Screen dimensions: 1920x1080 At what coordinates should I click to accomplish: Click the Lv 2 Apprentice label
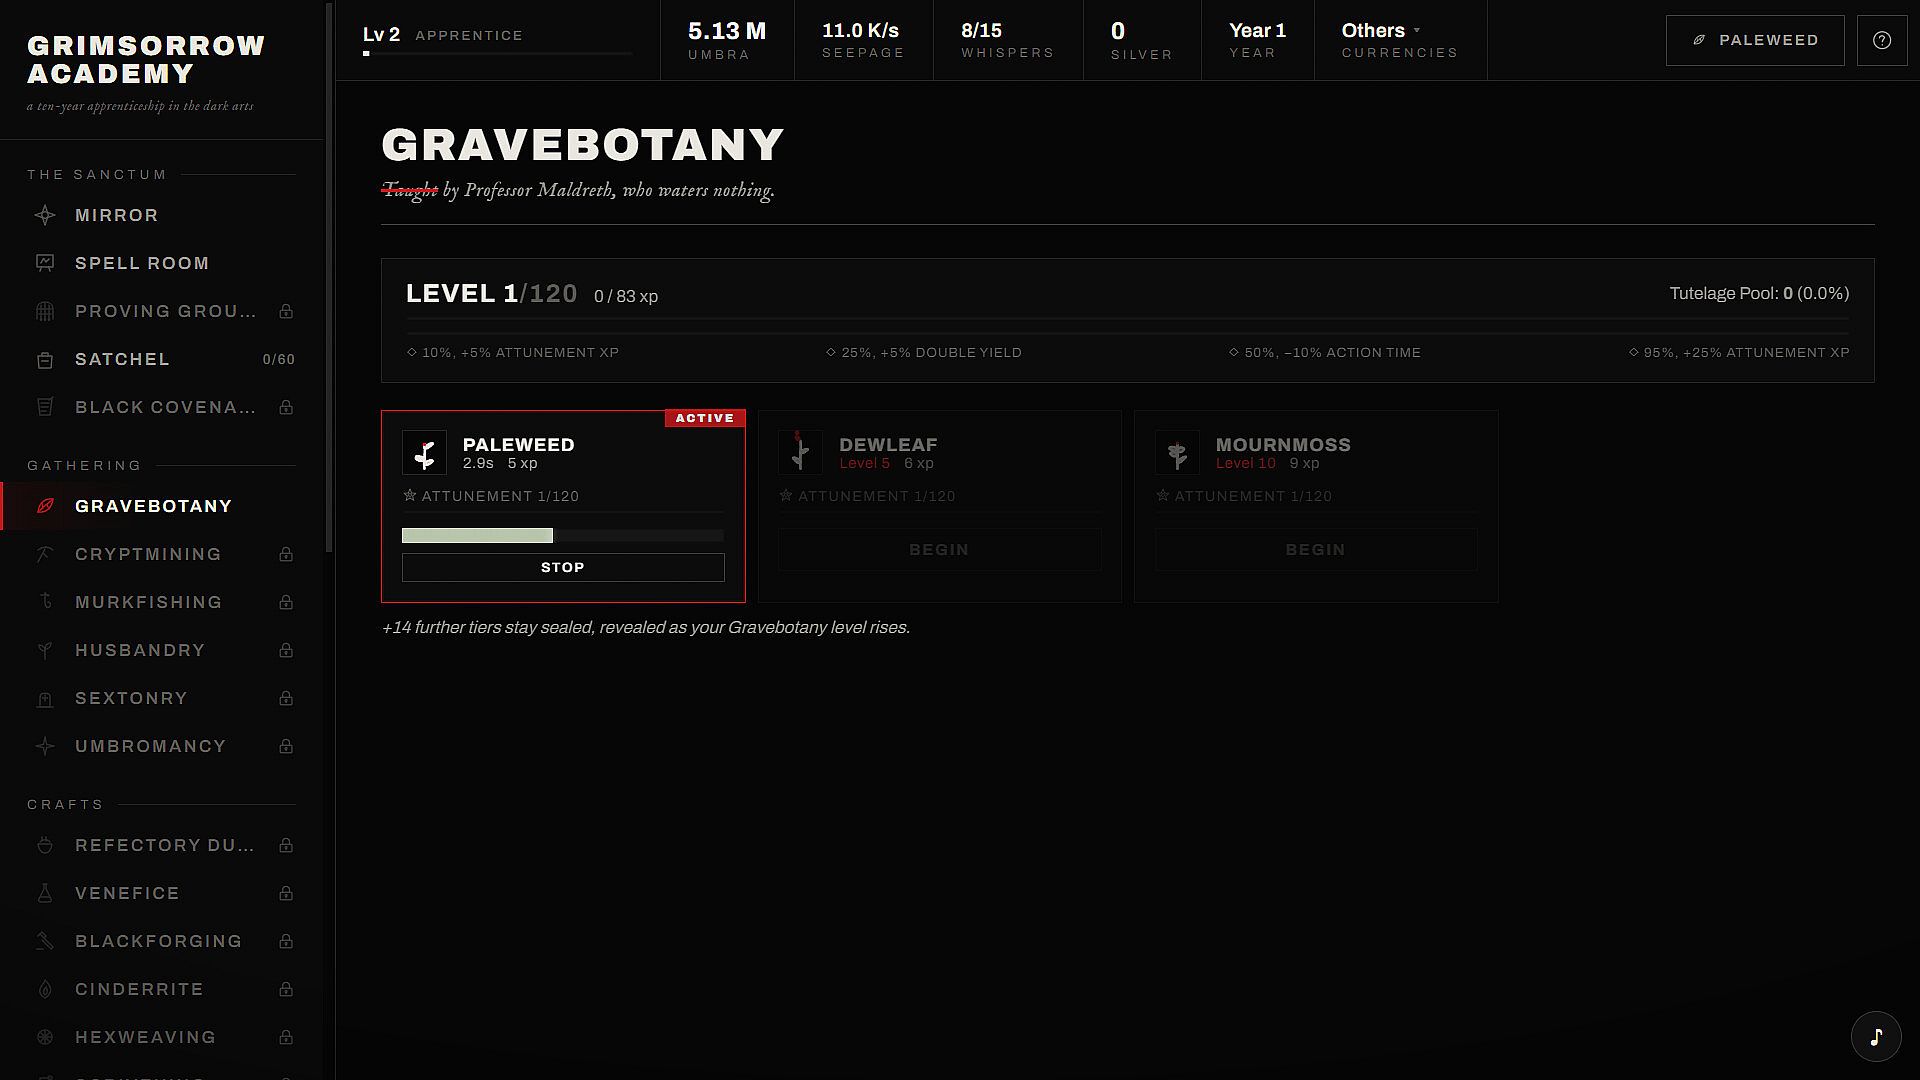coord(443,35)
